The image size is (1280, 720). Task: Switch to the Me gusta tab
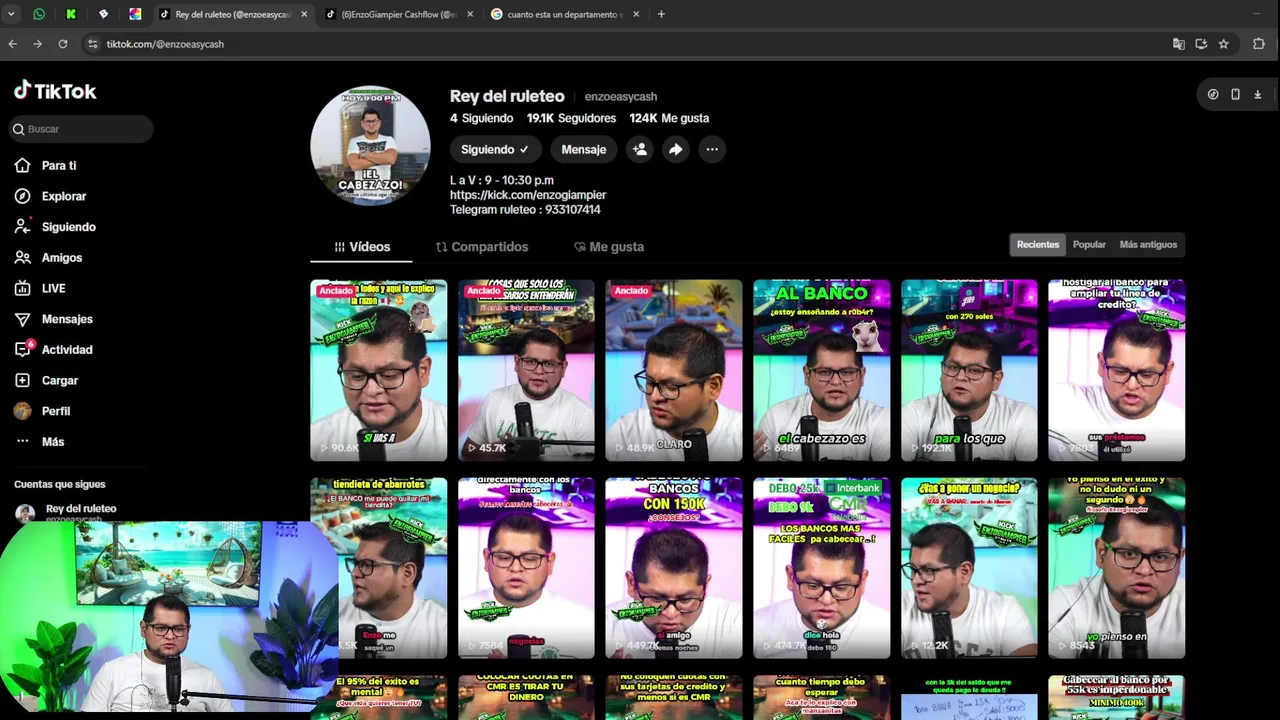(609, 247)
